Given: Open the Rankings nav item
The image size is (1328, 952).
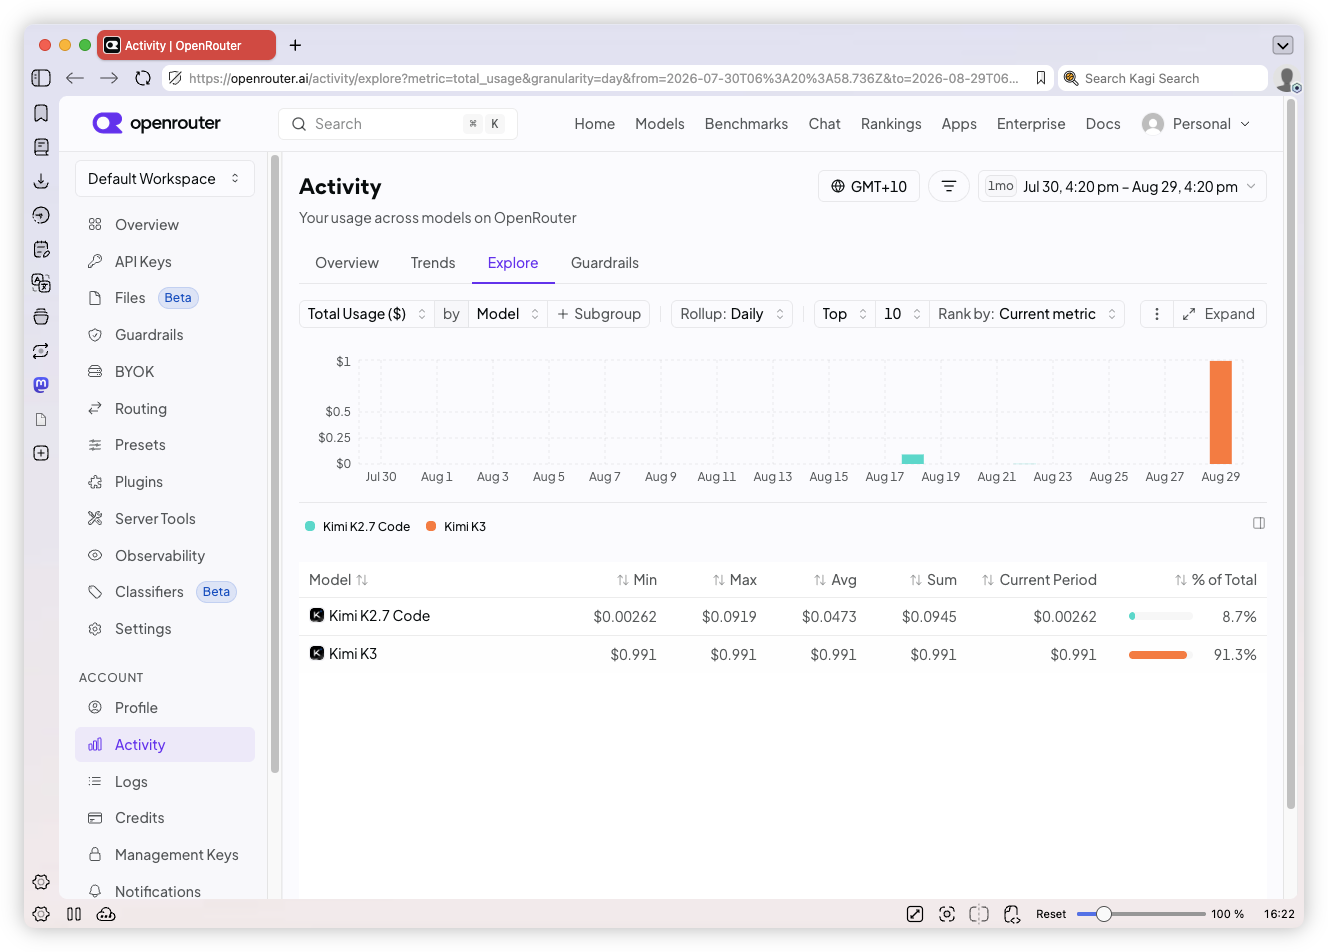Looking at the screenshot, I should 891,124.
